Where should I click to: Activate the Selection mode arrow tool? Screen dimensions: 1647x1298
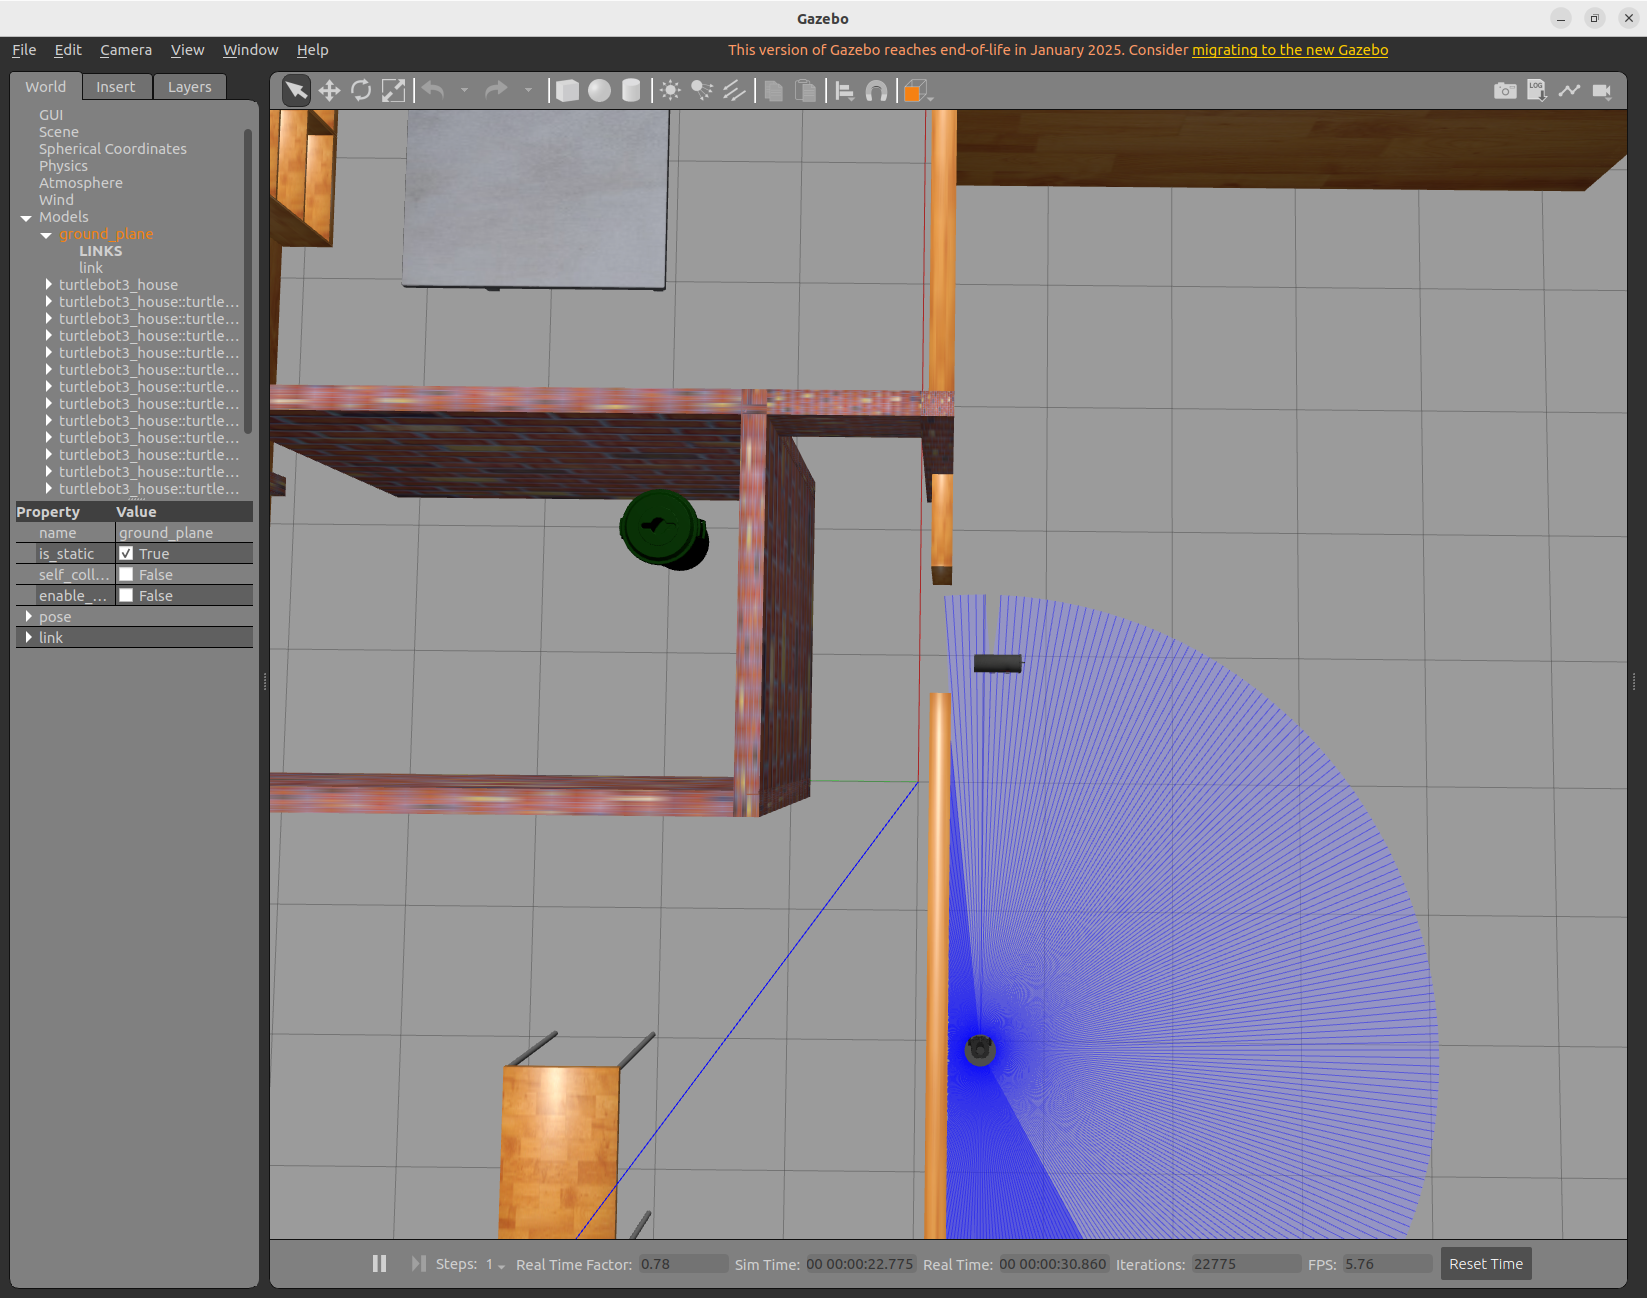[x=296, y=91]
